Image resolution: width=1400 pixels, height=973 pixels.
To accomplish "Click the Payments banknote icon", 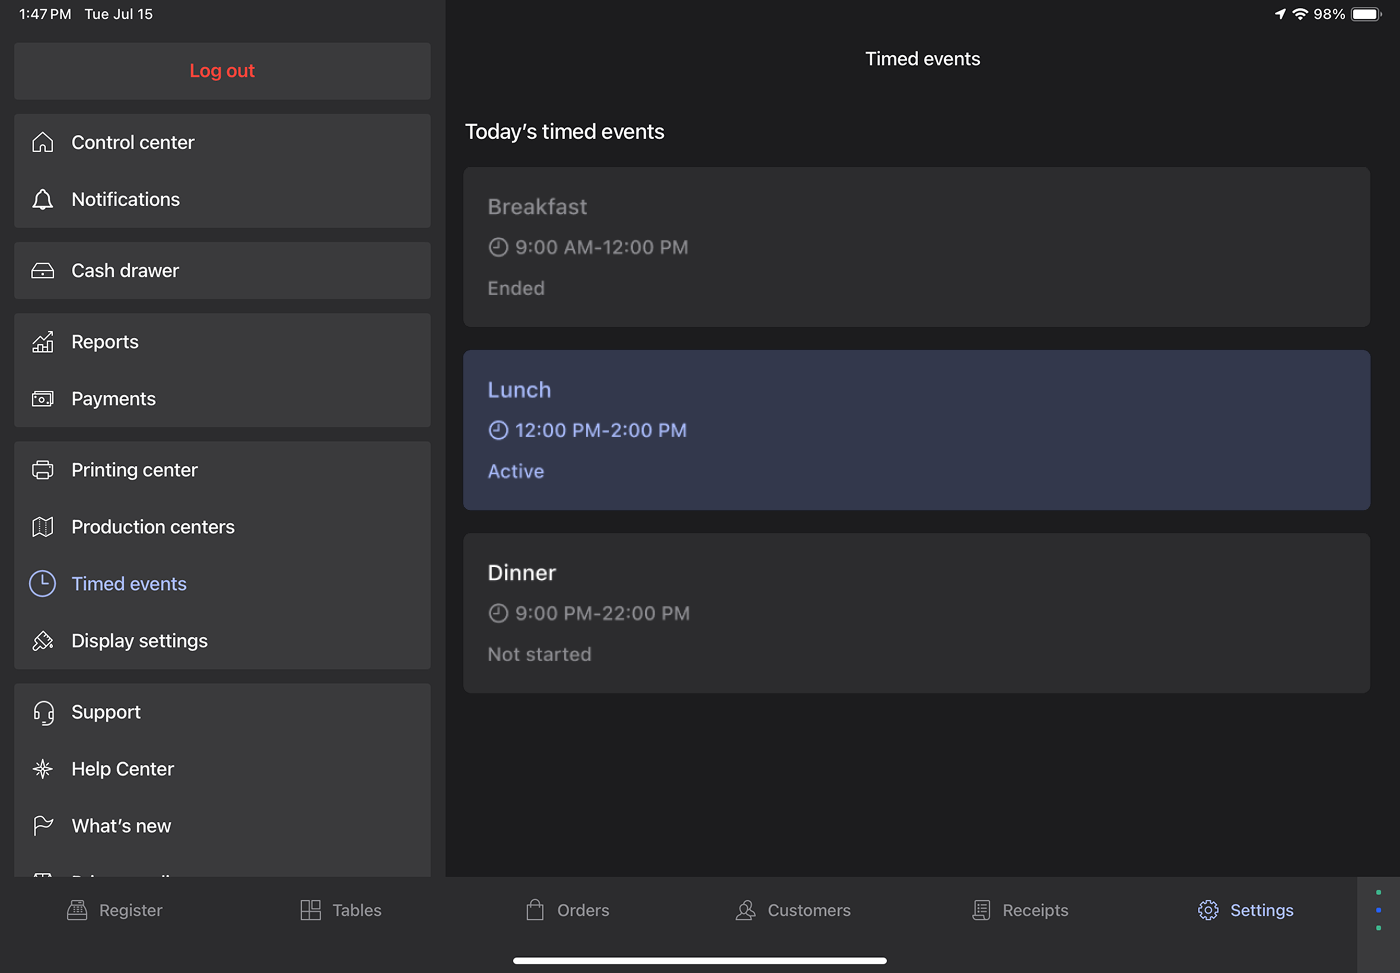I will [x=43, y=399].
